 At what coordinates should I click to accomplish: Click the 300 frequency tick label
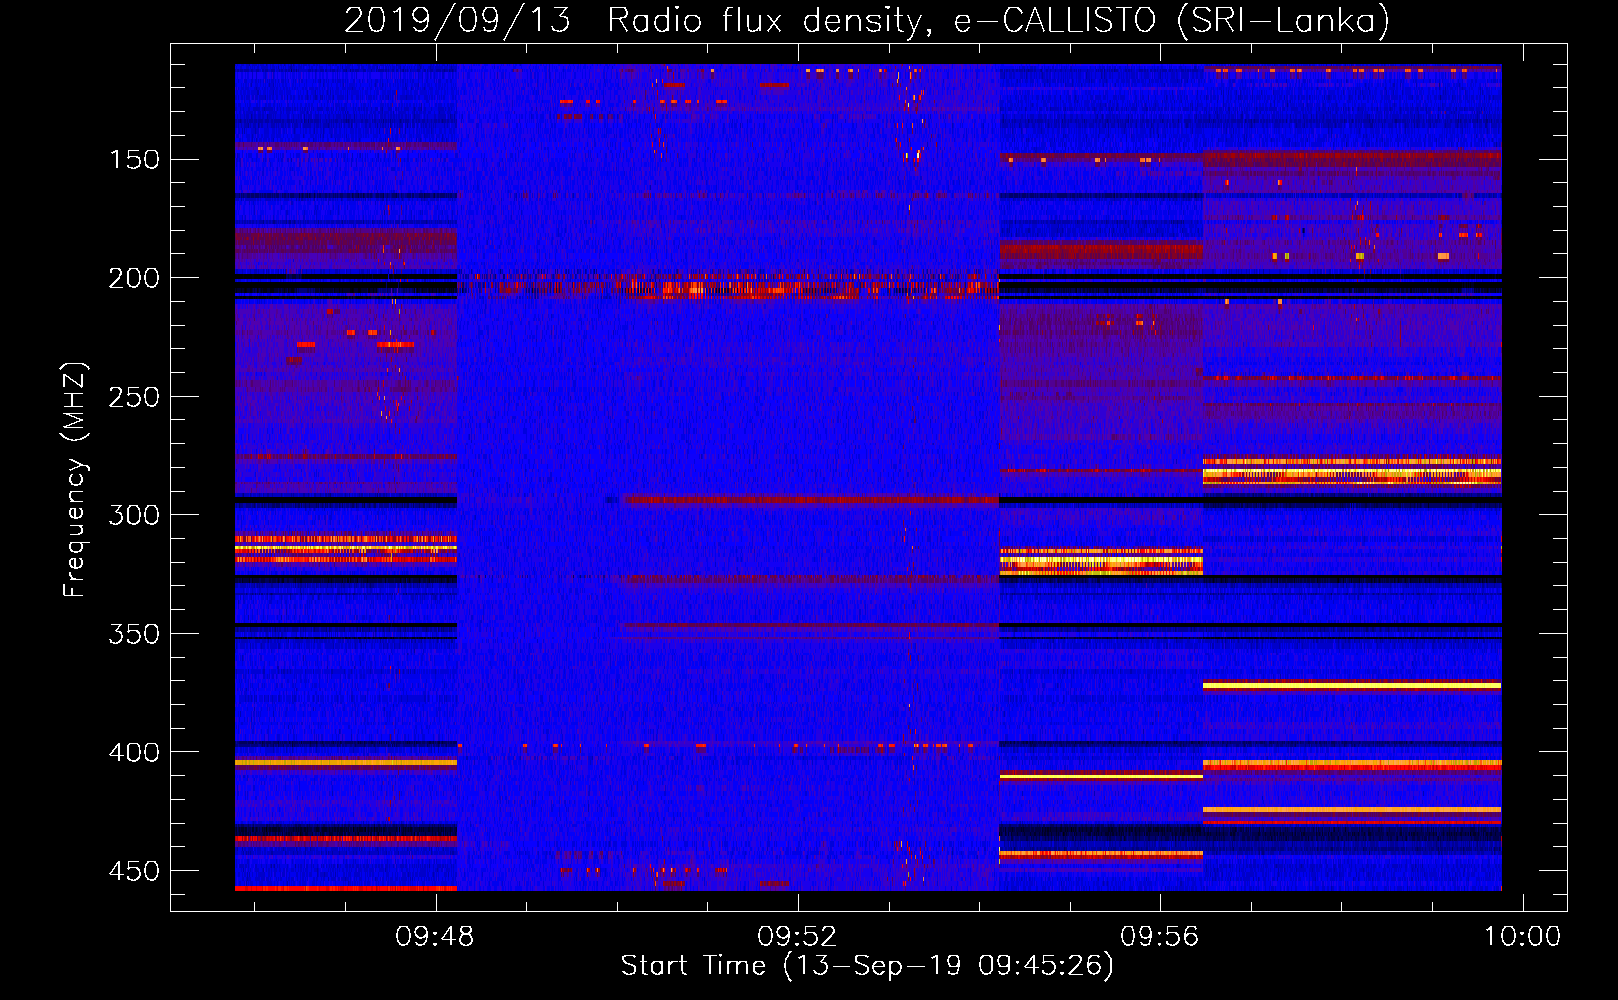pyautogui.click(x=134, y=515)
